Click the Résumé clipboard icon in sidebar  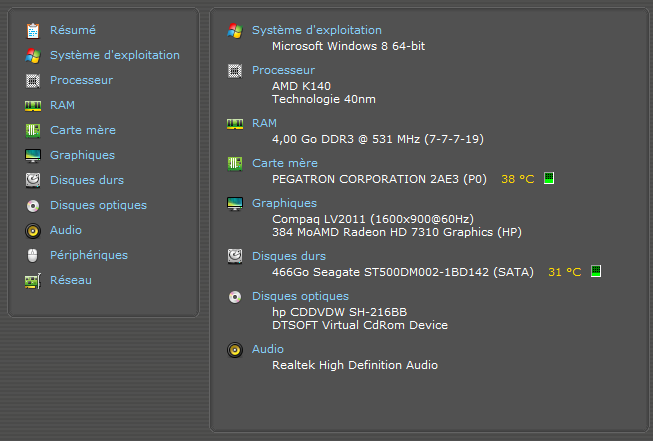click(x=33, y=31)
